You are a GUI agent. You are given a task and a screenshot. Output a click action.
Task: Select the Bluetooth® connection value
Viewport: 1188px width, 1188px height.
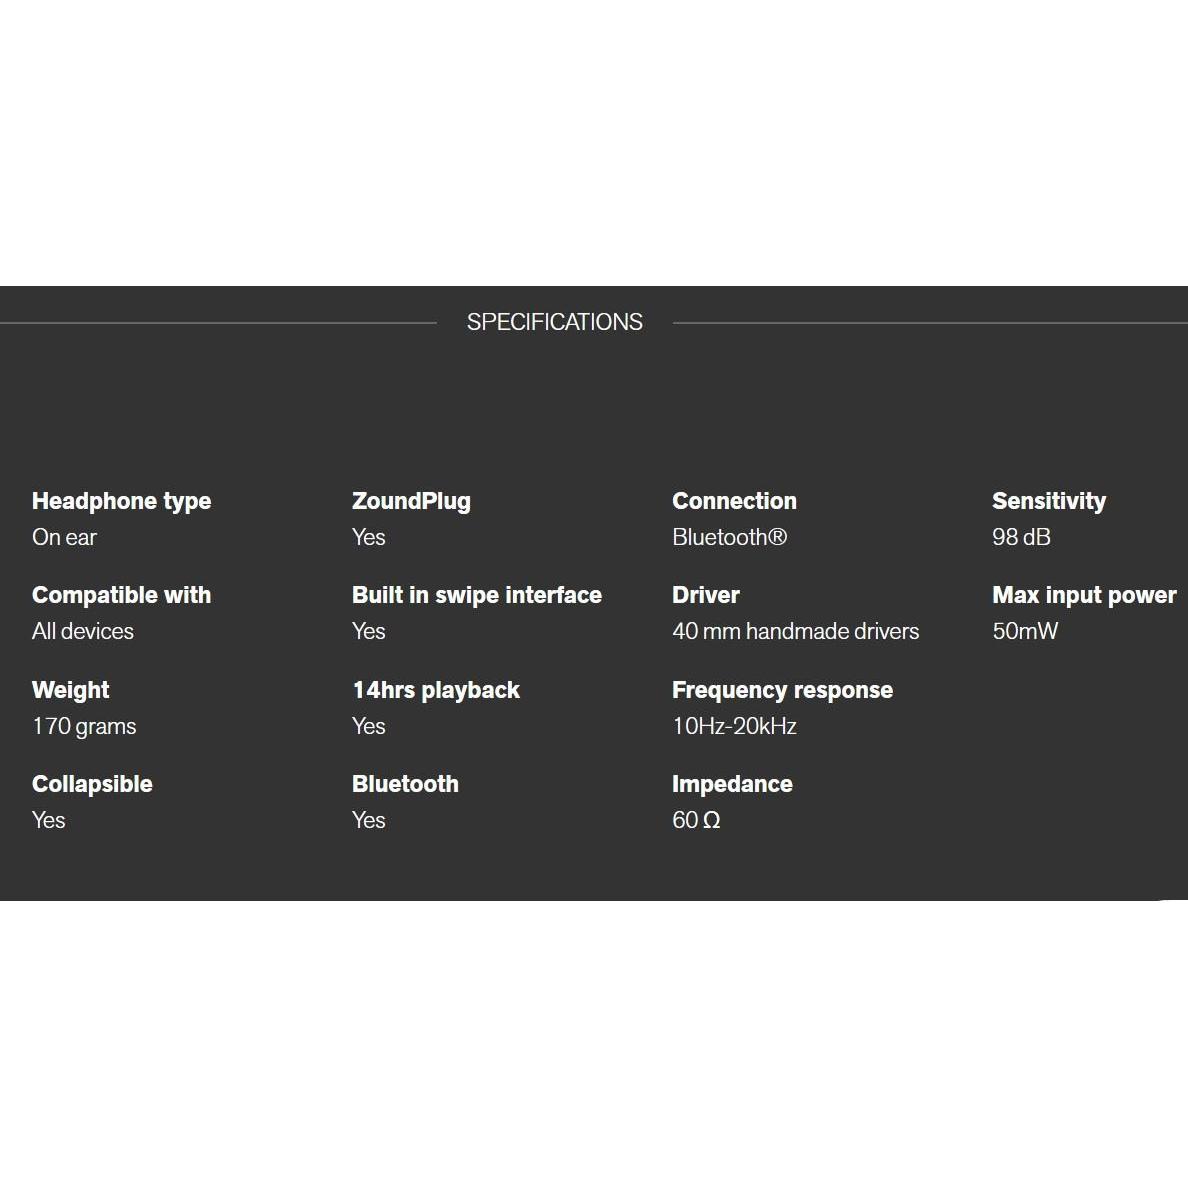pyautogui.click(x=730, y=537)
